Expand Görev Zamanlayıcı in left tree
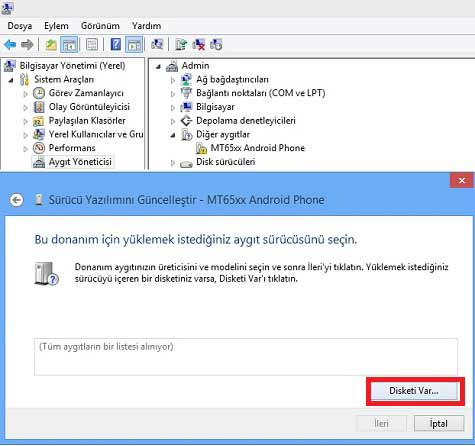The width and height of the screenshot is (475, 446). pos(25,94)
